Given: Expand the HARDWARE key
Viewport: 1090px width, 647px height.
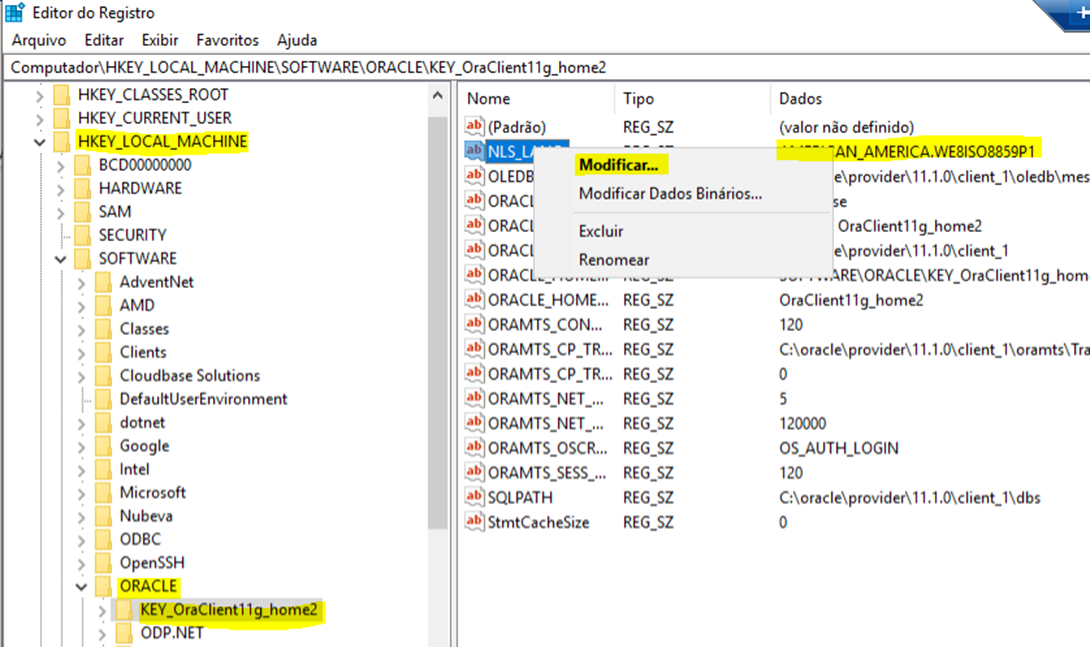Looking at the screenshot, I should (x=60, y=189).
